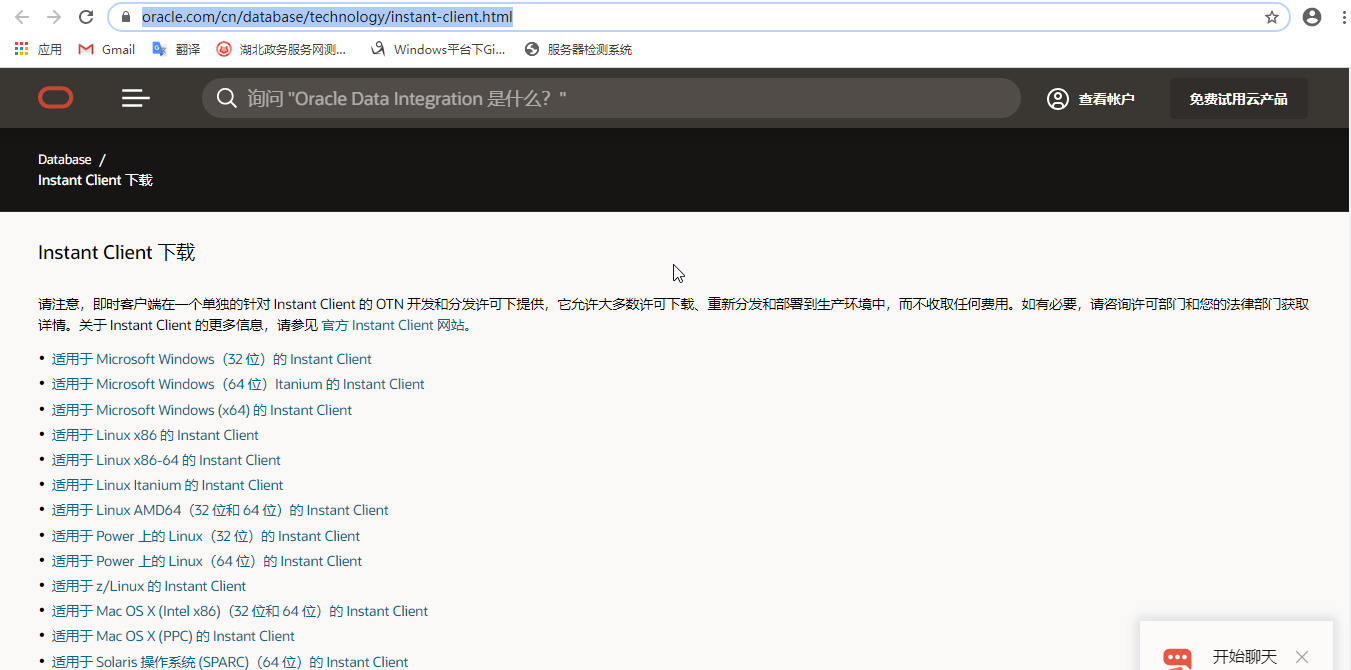Bookmark this page with the star
The height and width of the screenshot is (670, 1351).
pos(1272,16)
